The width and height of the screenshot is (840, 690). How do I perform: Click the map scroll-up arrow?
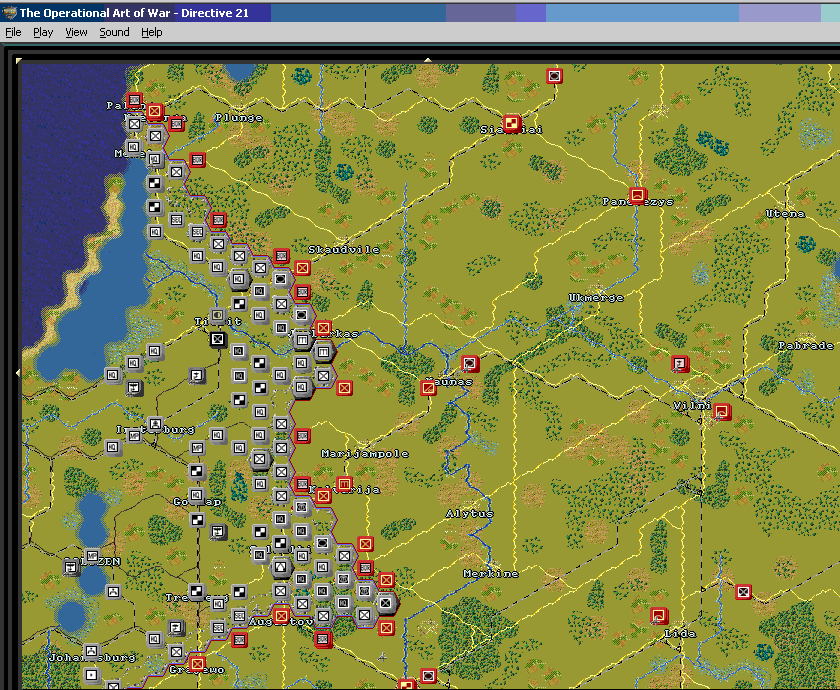[428, 60]
